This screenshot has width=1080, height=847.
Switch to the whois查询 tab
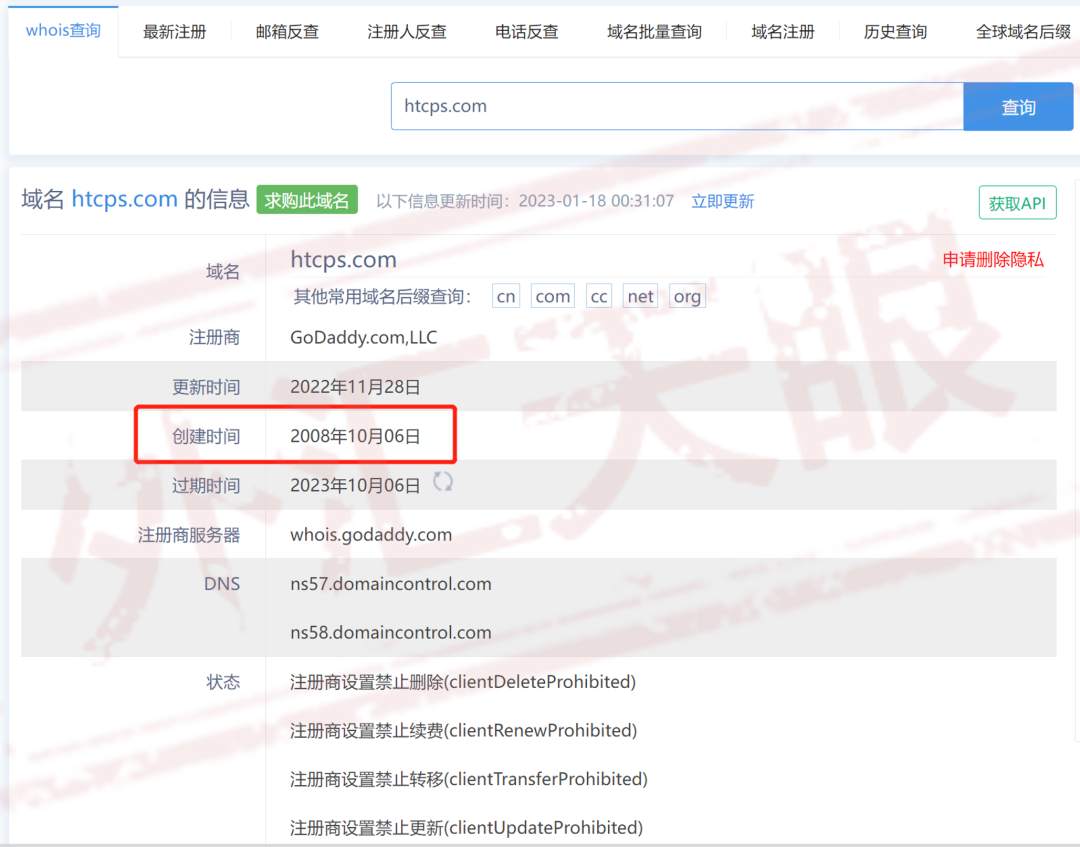pyautogui.click(x=63, y=30)
